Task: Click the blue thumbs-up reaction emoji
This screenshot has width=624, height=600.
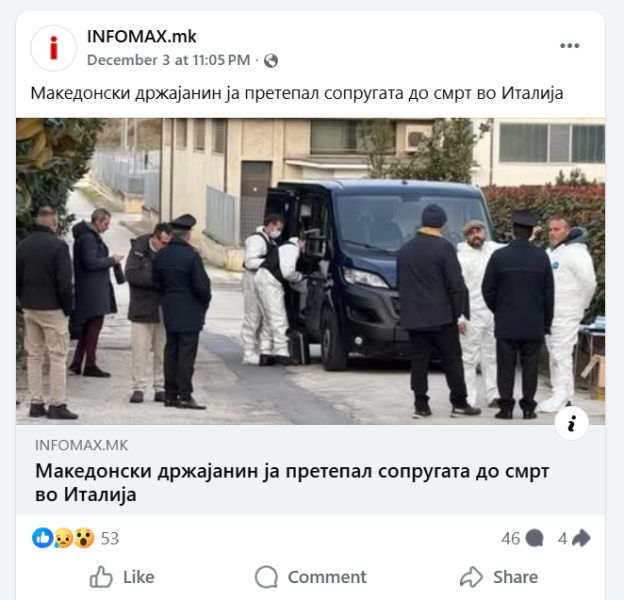Action: (43, 538)
